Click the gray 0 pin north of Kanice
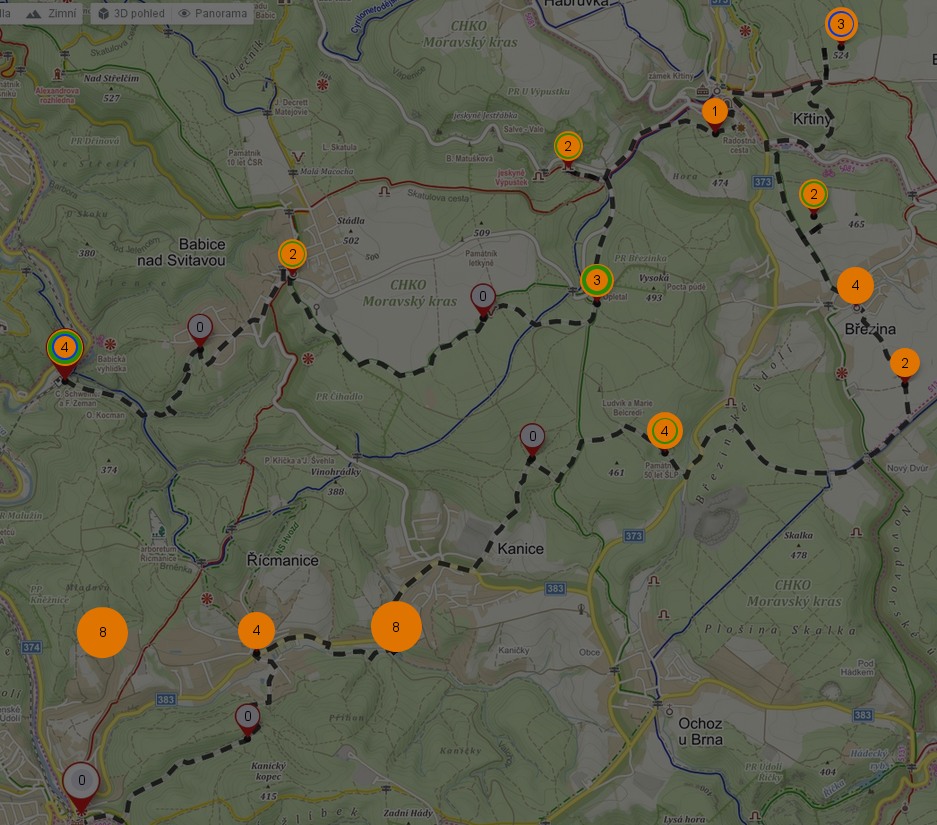937x825 pixels. (x=532, y=437)
